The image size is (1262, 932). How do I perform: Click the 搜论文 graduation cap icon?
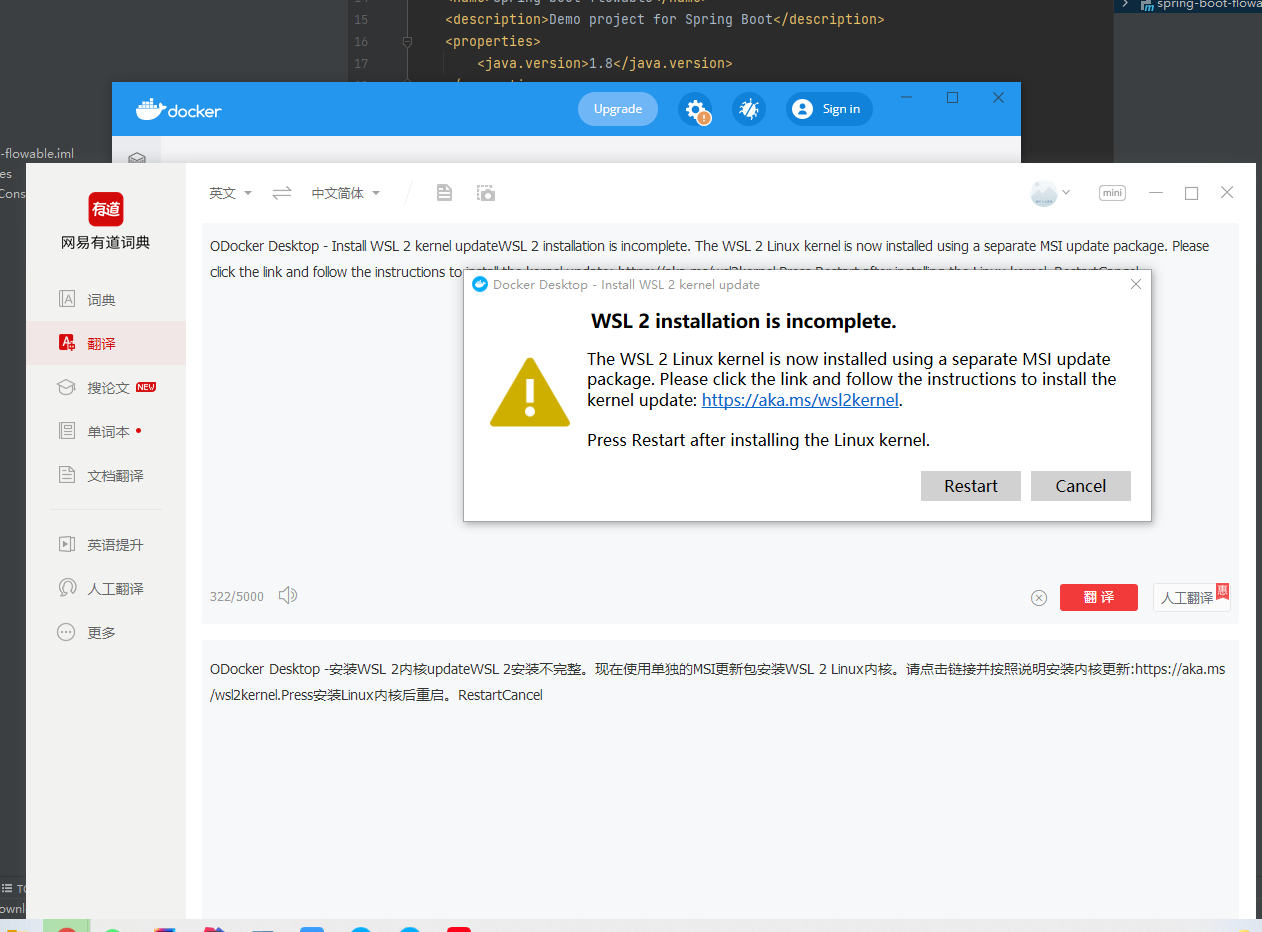pyautogui.click(x=67, y=387)
